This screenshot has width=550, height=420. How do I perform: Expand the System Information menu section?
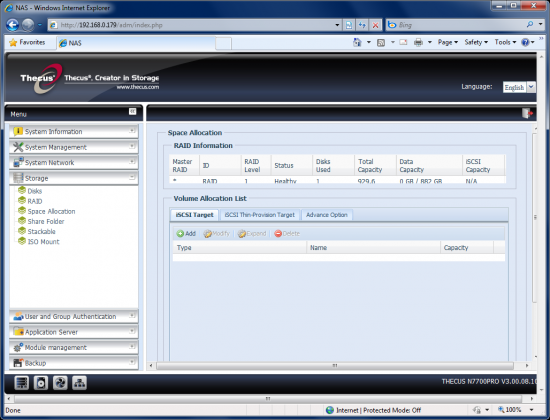[74, 131]
